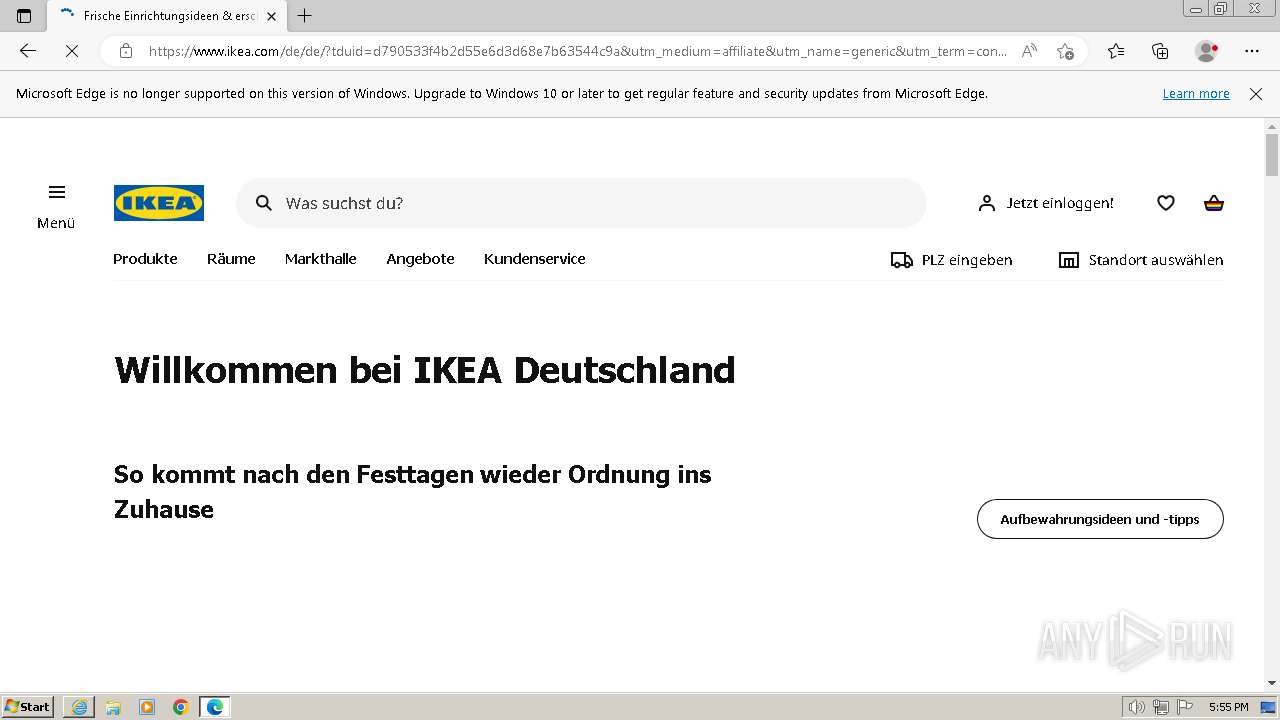Open Edge Settings and more menu
This screenshot has width=1280, height=720.
(1252, 51)
